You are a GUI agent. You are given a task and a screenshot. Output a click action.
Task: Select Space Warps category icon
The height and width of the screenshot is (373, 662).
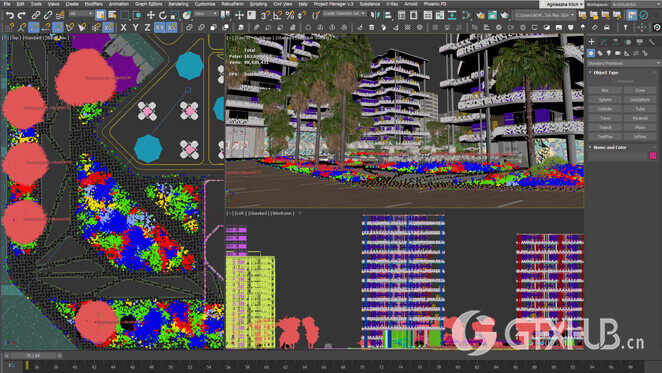point(636,53)
